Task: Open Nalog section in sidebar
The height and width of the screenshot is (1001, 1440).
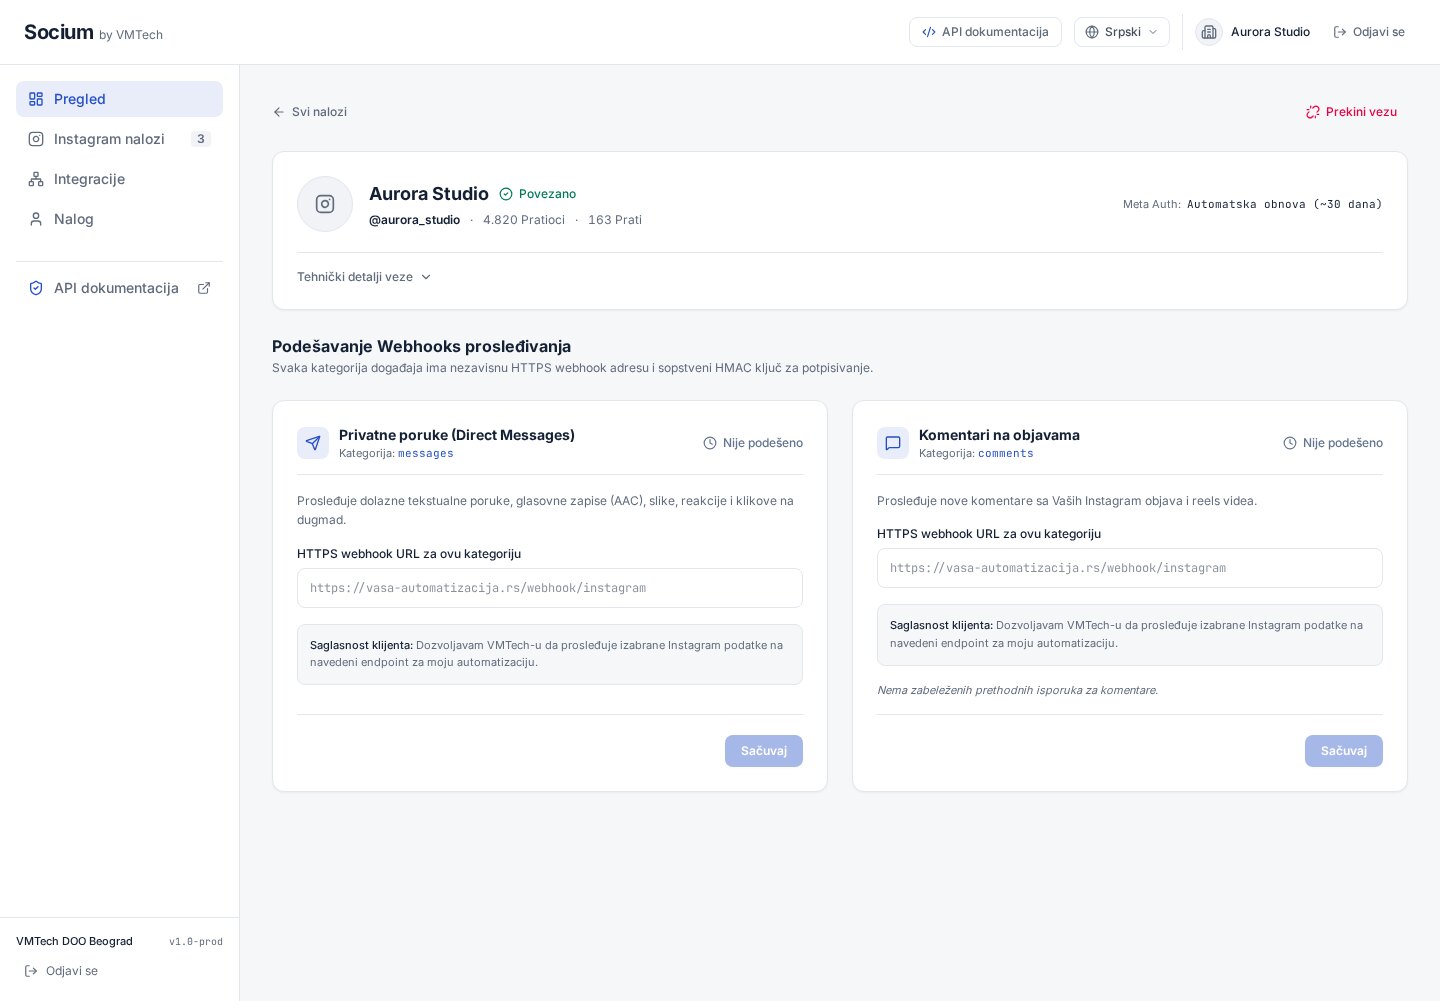Action: tap(119, 219)
